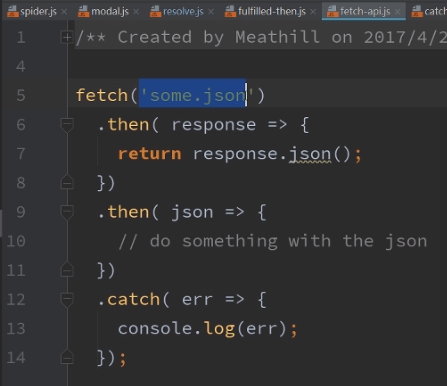Click the fetch-api.js file icon
Screen dimensions: 447x386
[x=332, y=12]
